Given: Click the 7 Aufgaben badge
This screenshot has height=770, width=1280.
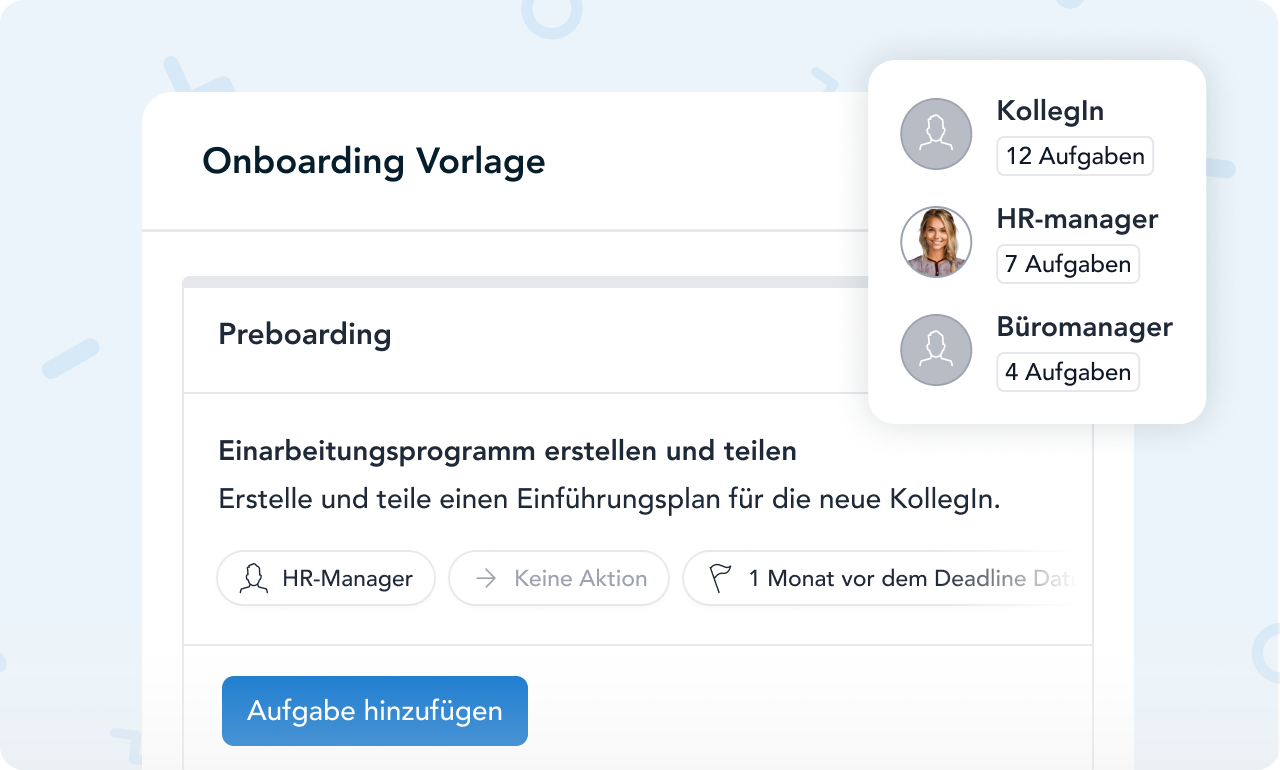Looking at the screenshot, I should (x=1068, y=264).
